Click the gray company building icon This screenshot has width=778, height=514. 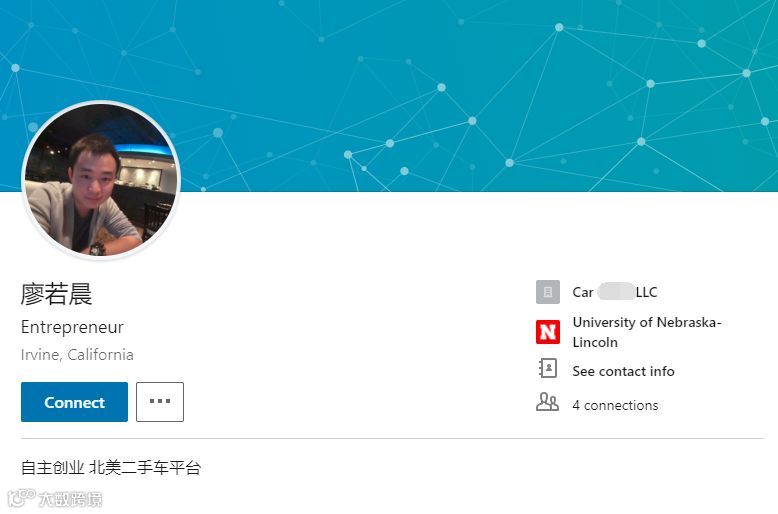[548, 292]
